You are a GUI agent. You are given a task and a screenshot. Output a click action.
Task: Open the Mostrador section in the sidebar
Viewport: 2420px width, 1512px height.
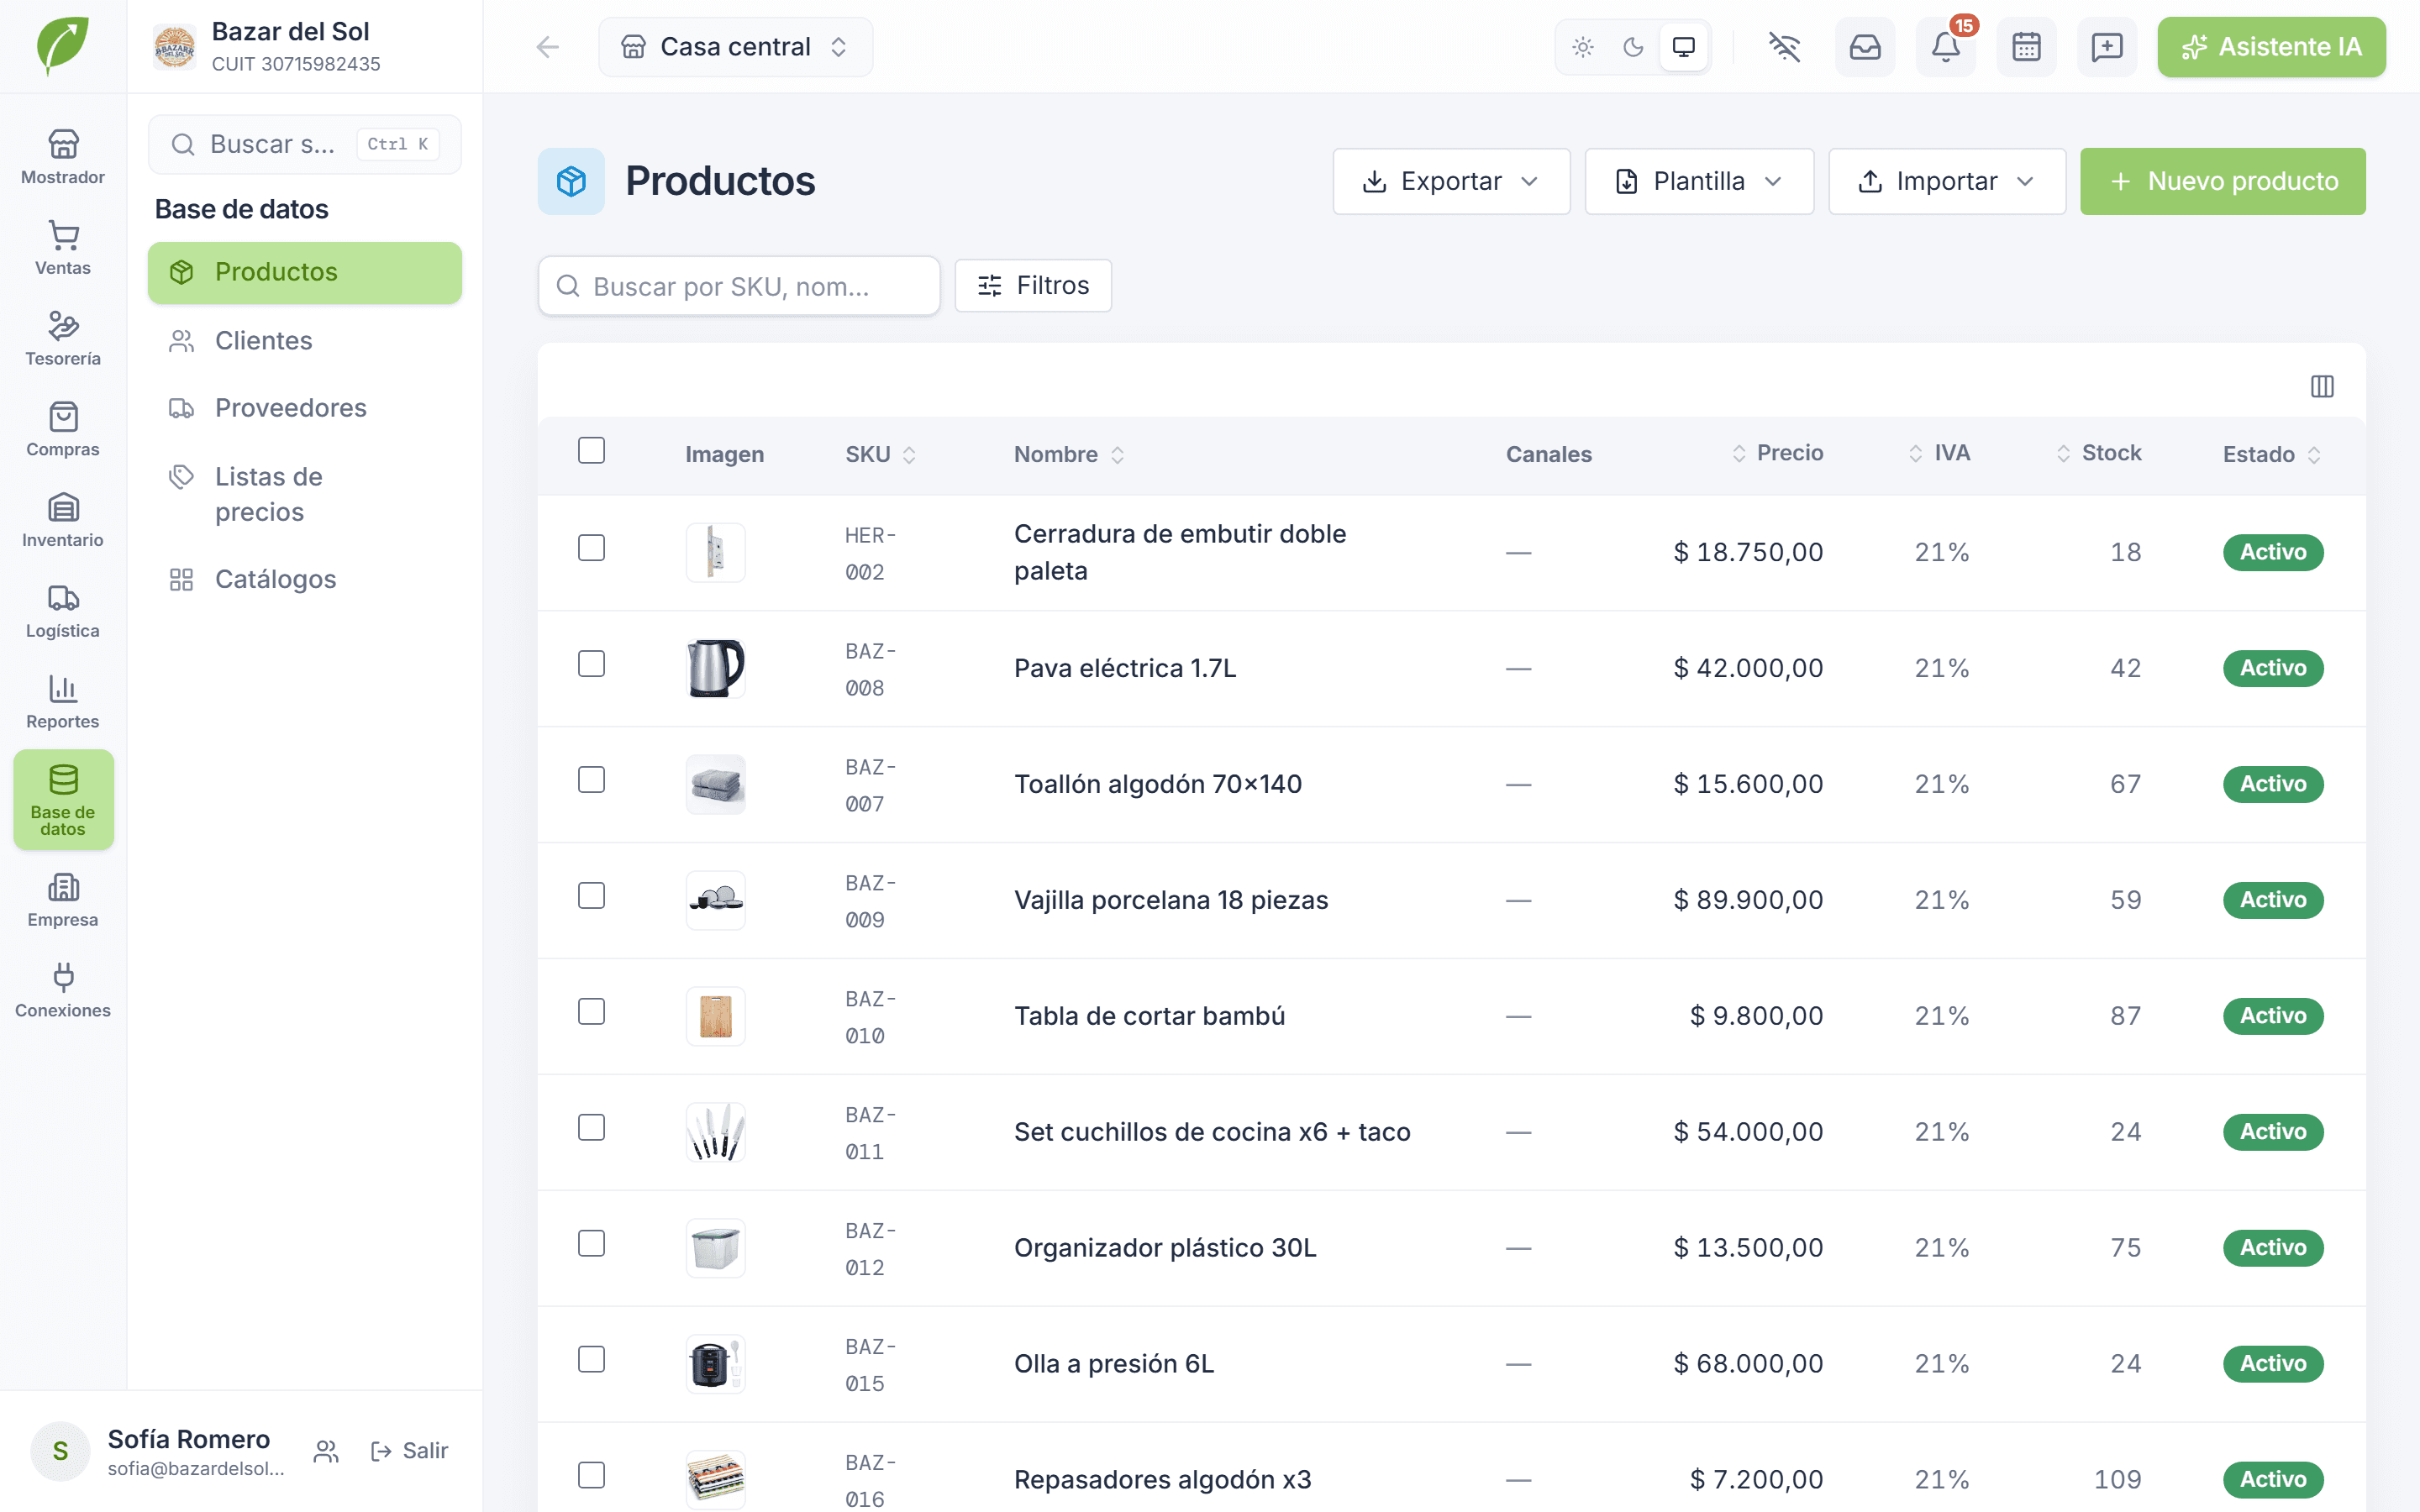pyautogui.click(x=63, y=157)
